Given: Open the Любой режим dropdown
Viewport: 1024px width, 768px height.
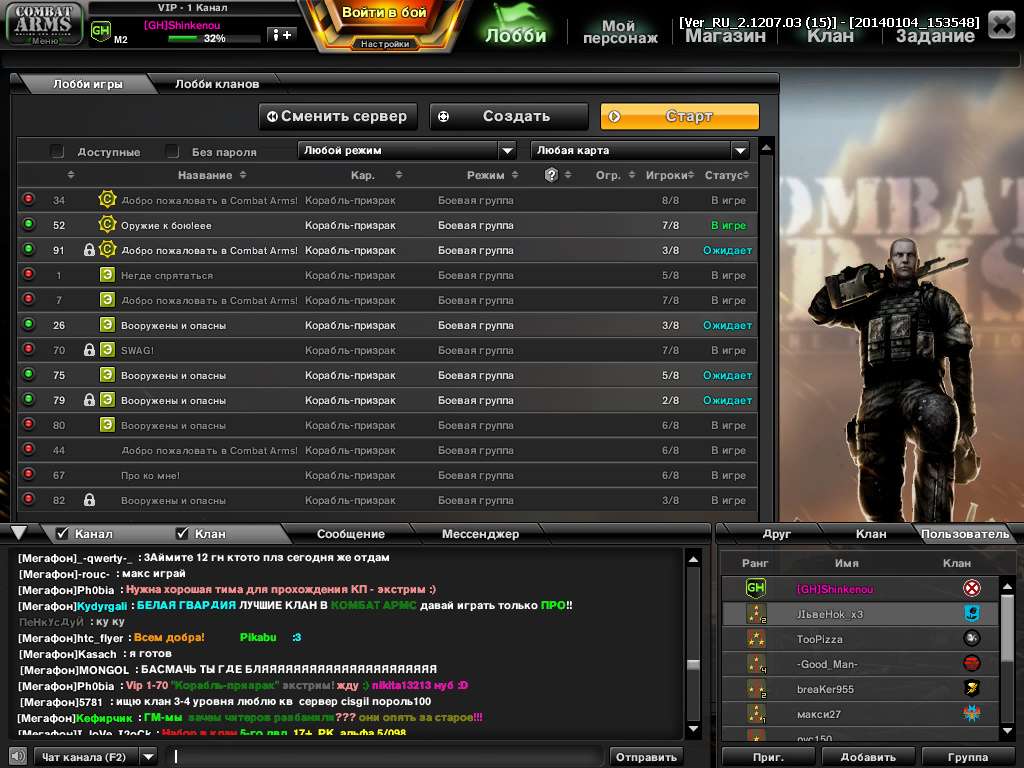Looking at the screenshot, I should click(407, 151).
